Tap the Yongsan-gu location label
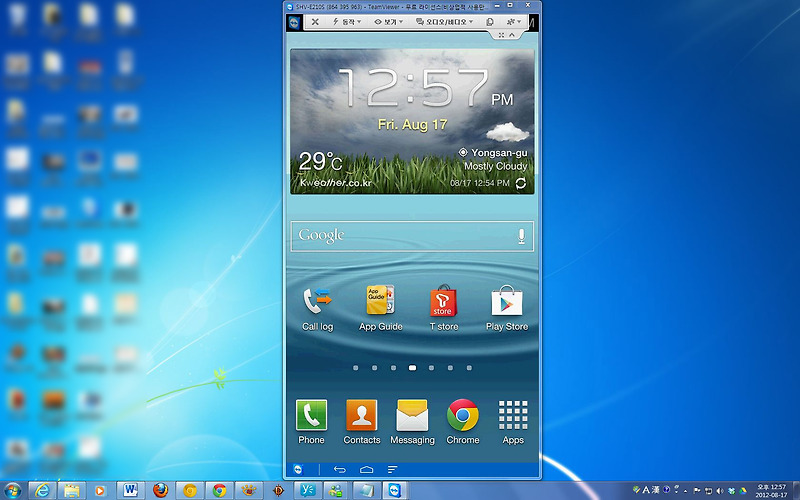The image size is (800, 500). point(499,153)
